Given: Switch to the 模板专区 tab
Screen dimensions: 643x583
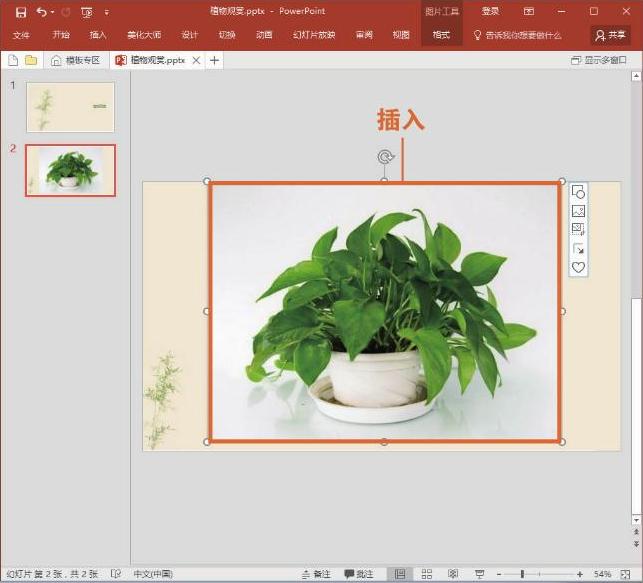Looking at the screenshot, I should (76, 61).
